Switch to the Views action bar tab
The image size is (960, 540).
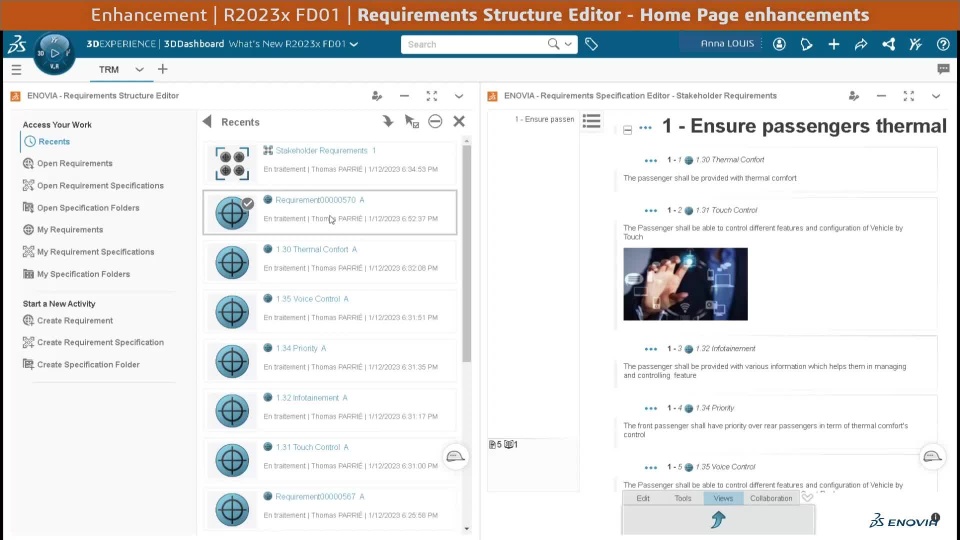coord(723,498)
